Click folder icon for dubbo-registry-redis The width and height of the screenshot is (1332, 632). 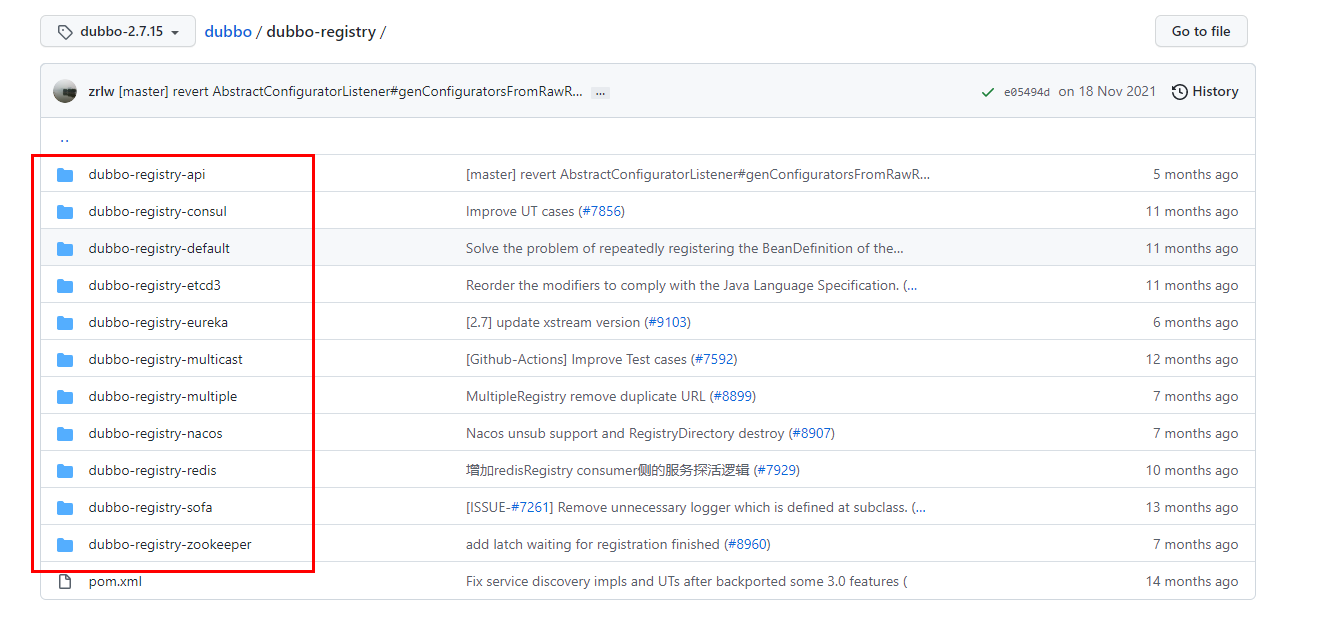click(x=65, y=471)
